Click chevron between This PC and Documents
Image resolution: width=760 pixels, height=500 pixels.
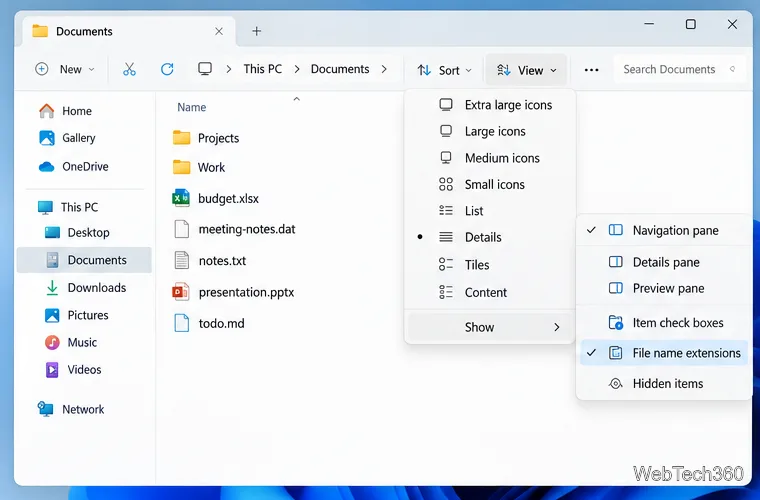[x=297, y=69]
